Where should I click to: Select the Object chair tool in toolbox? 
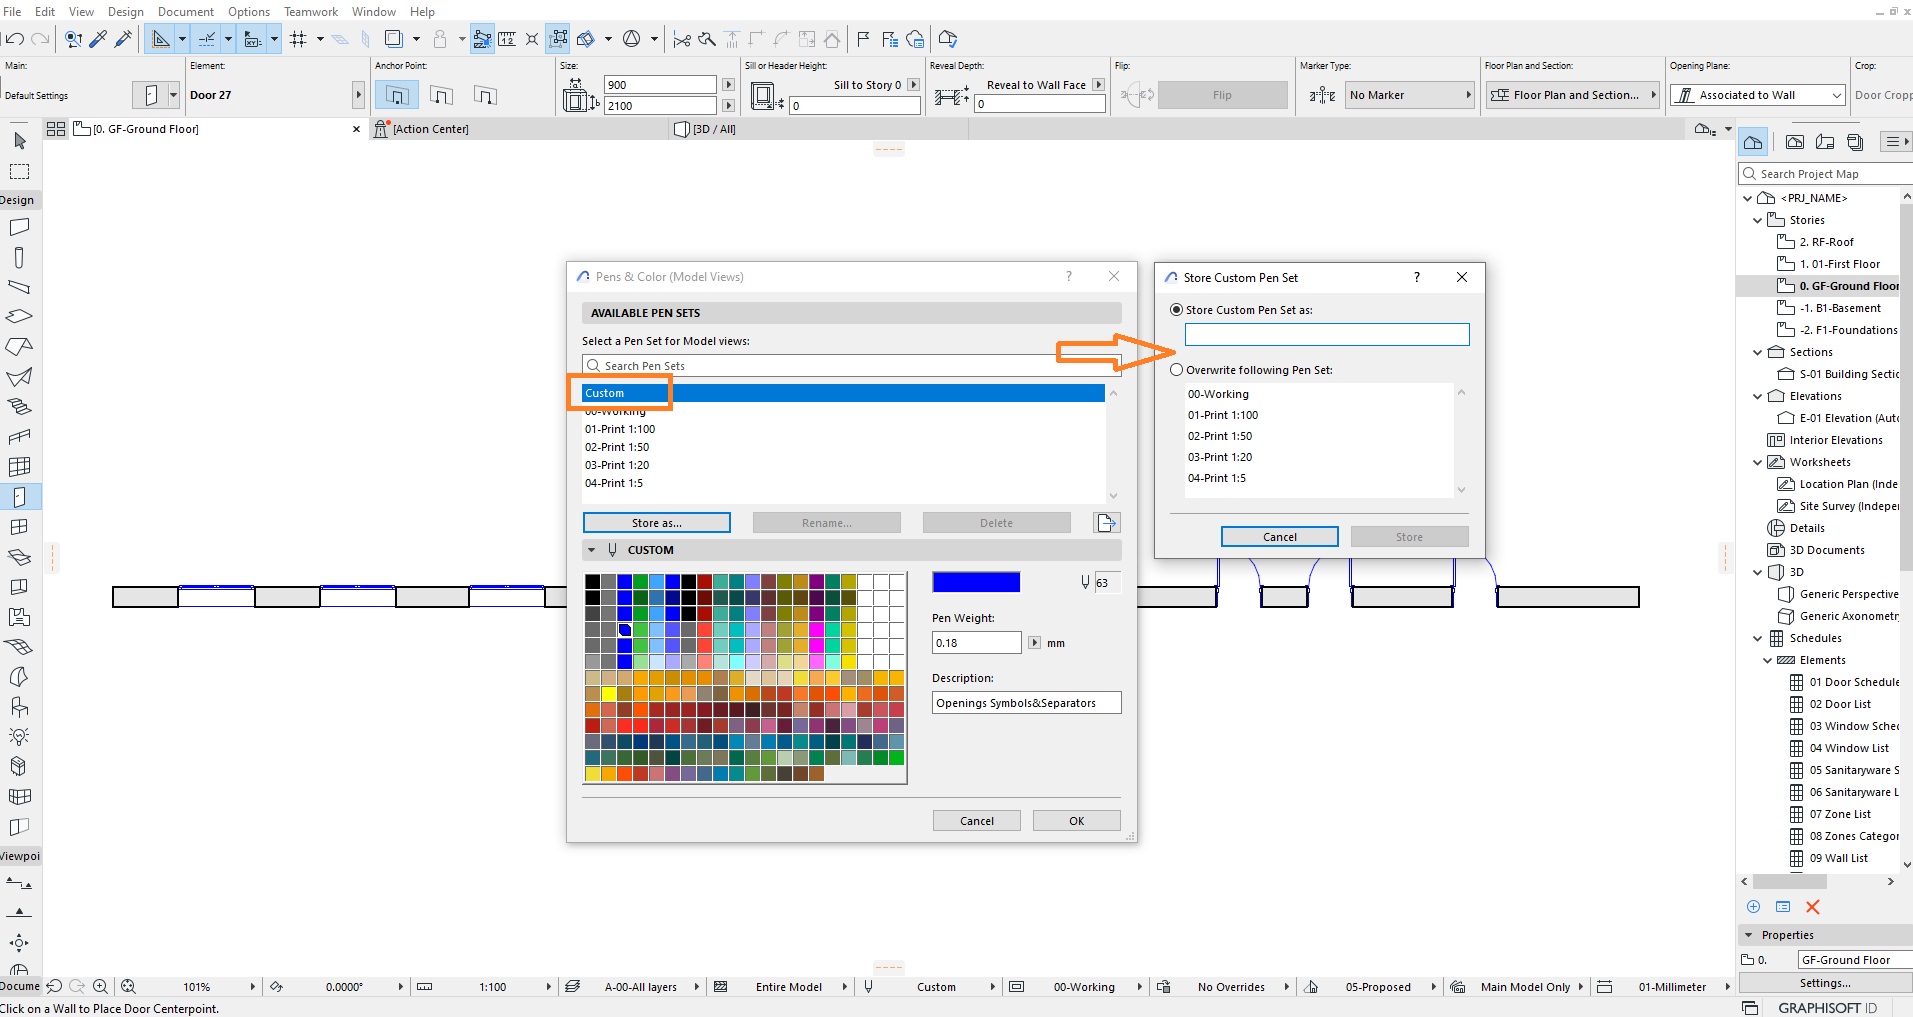click(19, 707)
